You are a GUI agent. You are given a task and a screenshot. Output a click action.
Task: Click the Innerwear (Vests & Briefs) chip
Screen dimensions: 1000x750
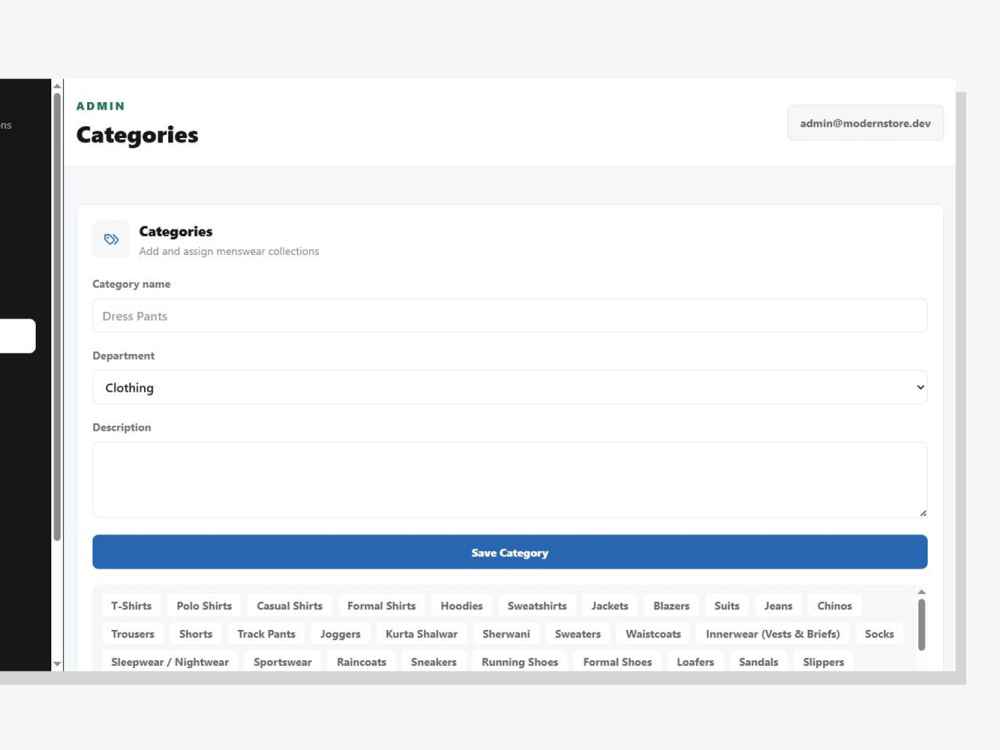[x=772, y=634]
